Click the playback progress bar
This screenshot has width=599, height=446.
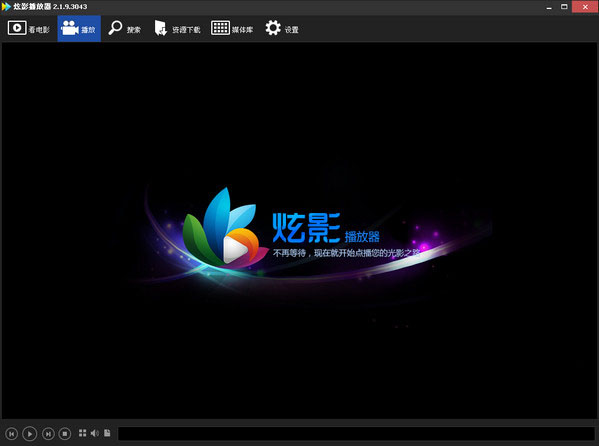(x=356, y=434)
